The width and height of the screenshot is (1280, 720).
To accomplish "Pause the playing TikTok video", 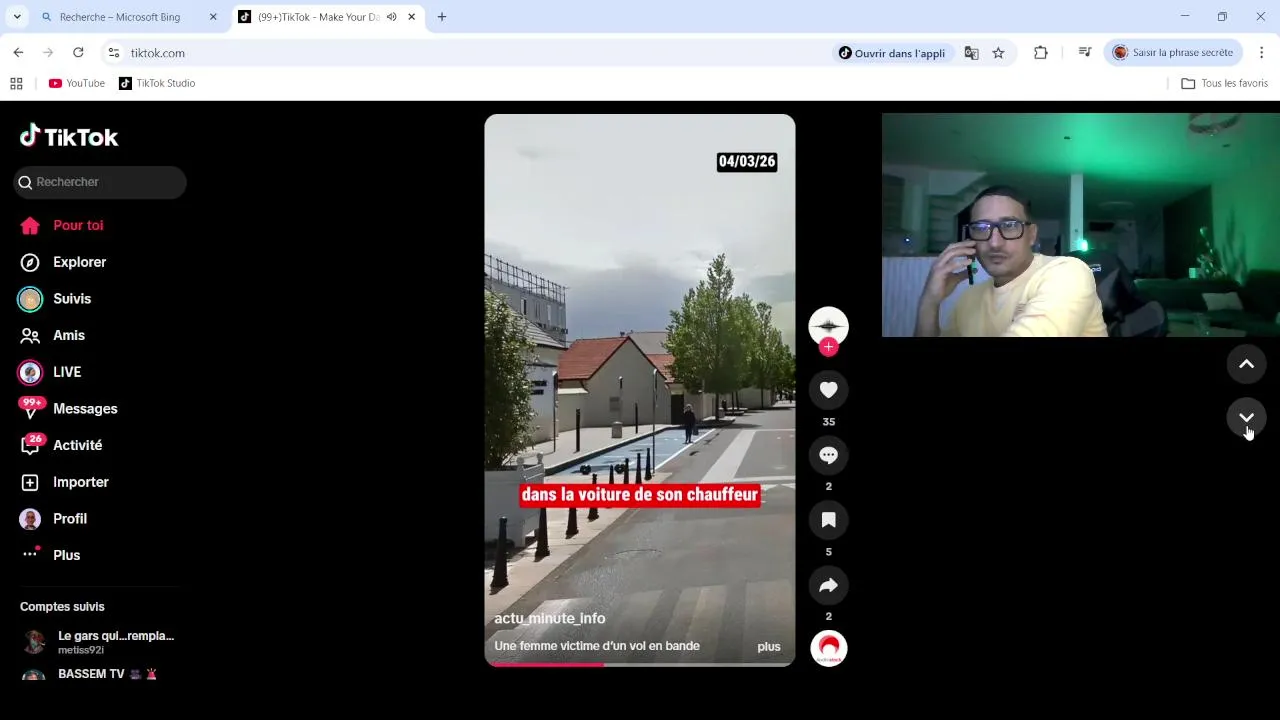I will (640, 390).
